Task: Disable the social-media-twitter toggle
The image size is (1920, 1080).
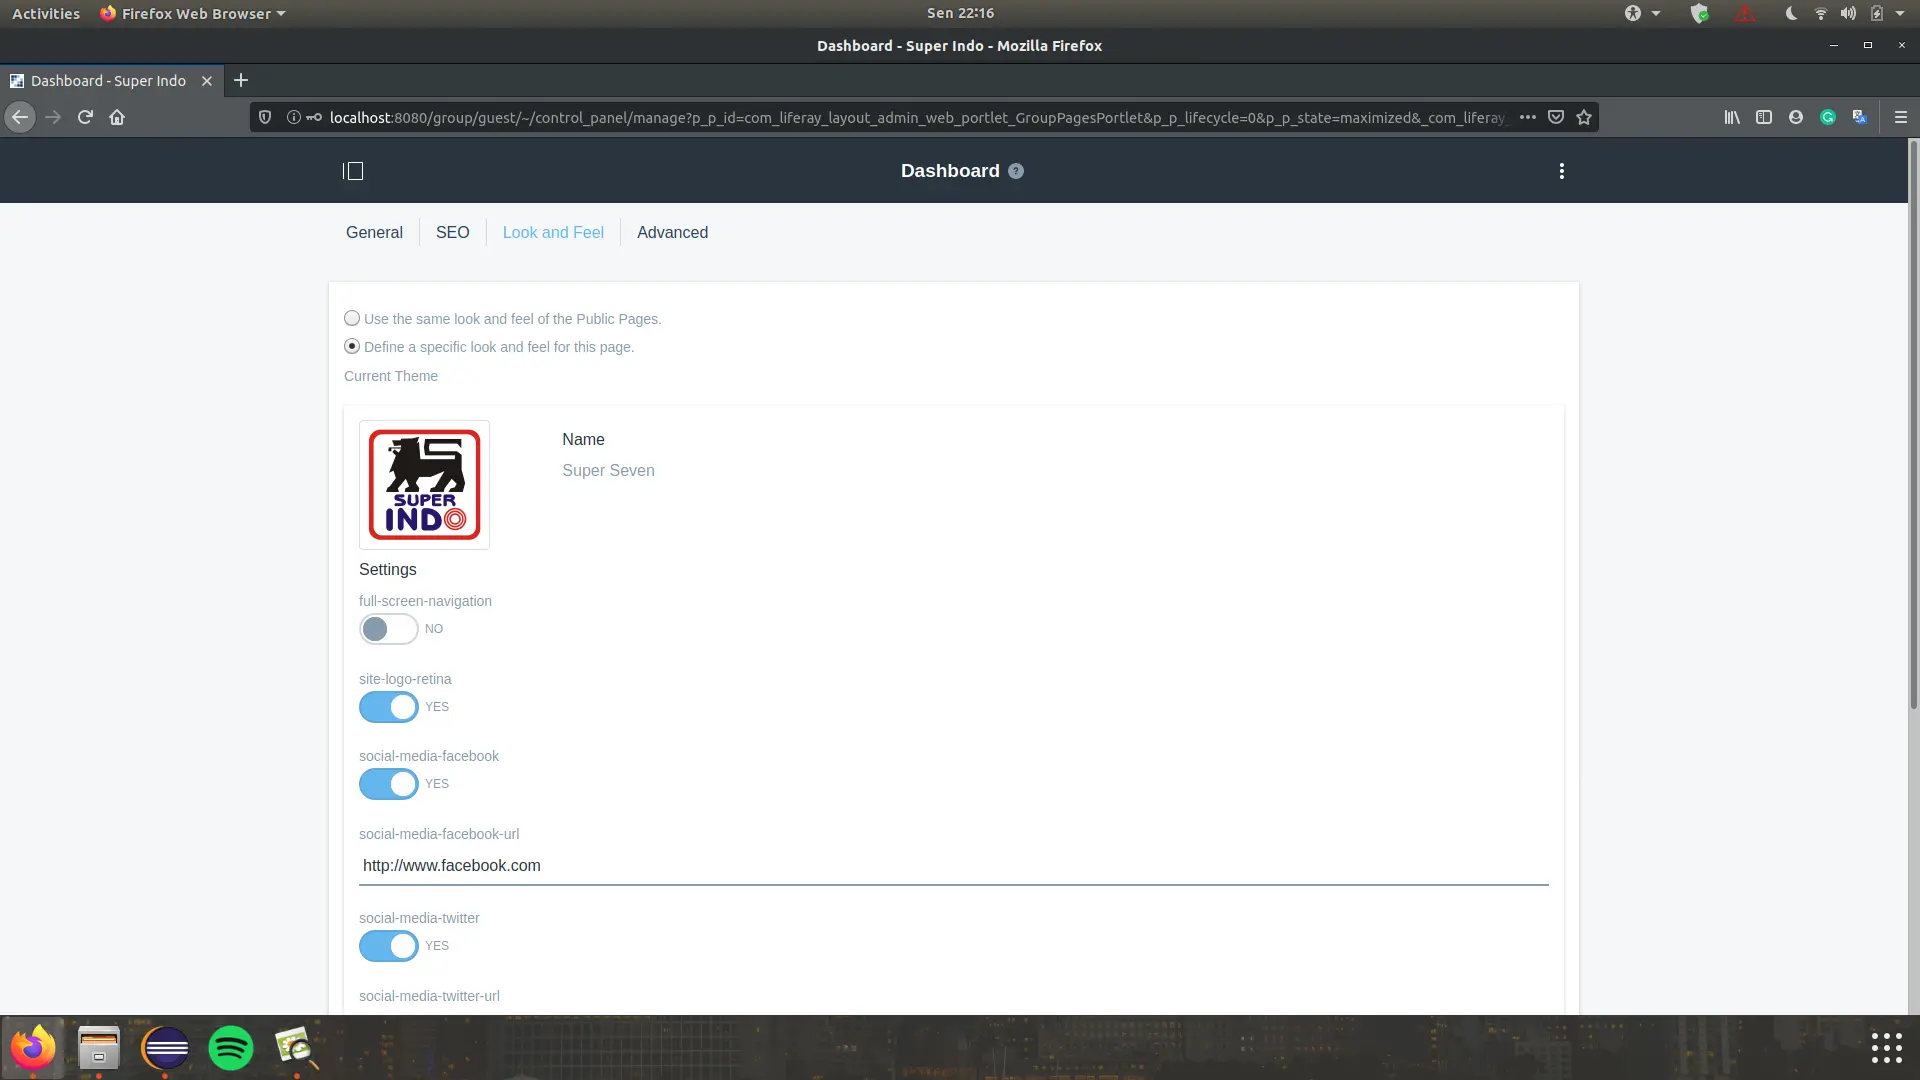Action: coord(389,946)
